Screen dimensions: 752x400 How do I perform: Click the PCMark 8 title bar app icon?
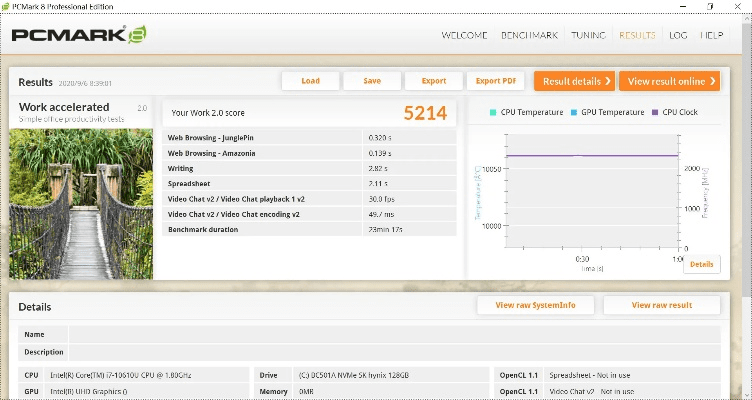click(7, 7)
